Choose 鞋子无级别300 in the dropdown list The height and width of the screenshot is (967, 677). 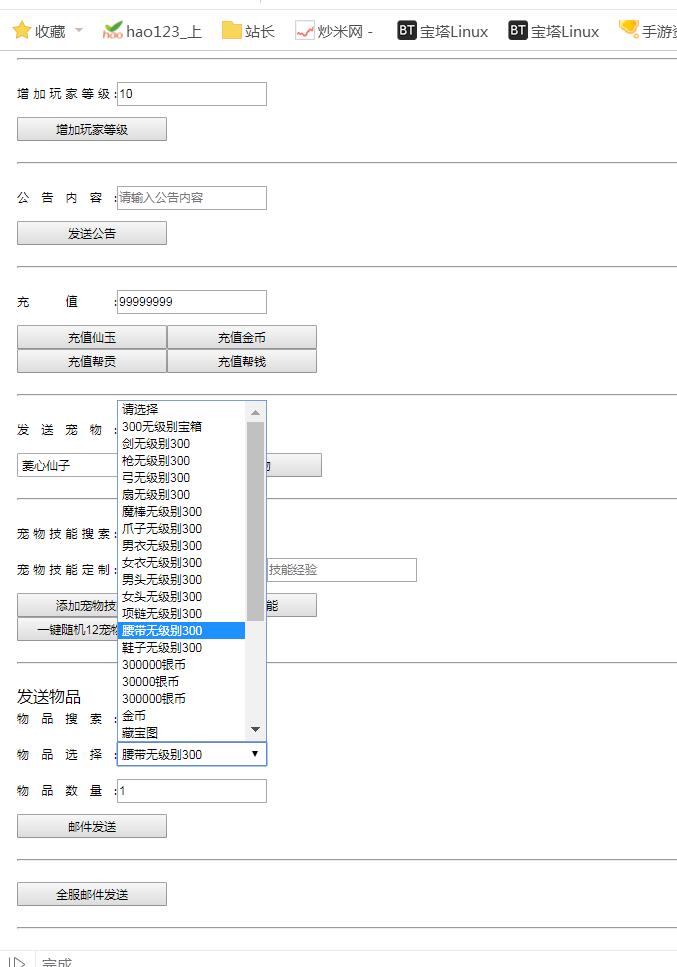coord(162,647)
